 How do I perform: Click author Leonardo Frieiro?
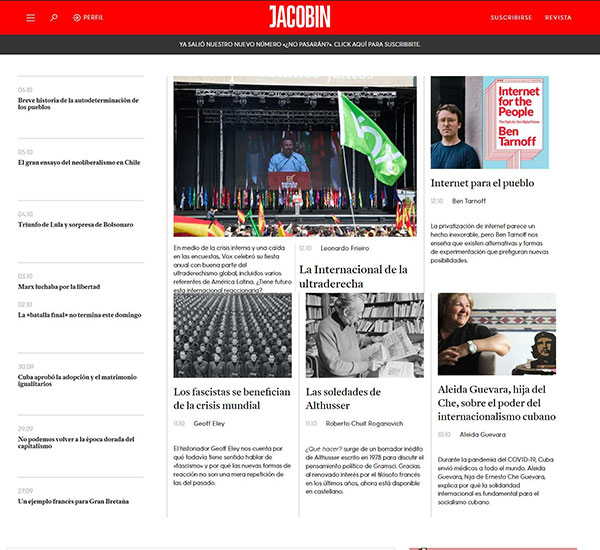(345, 248)
